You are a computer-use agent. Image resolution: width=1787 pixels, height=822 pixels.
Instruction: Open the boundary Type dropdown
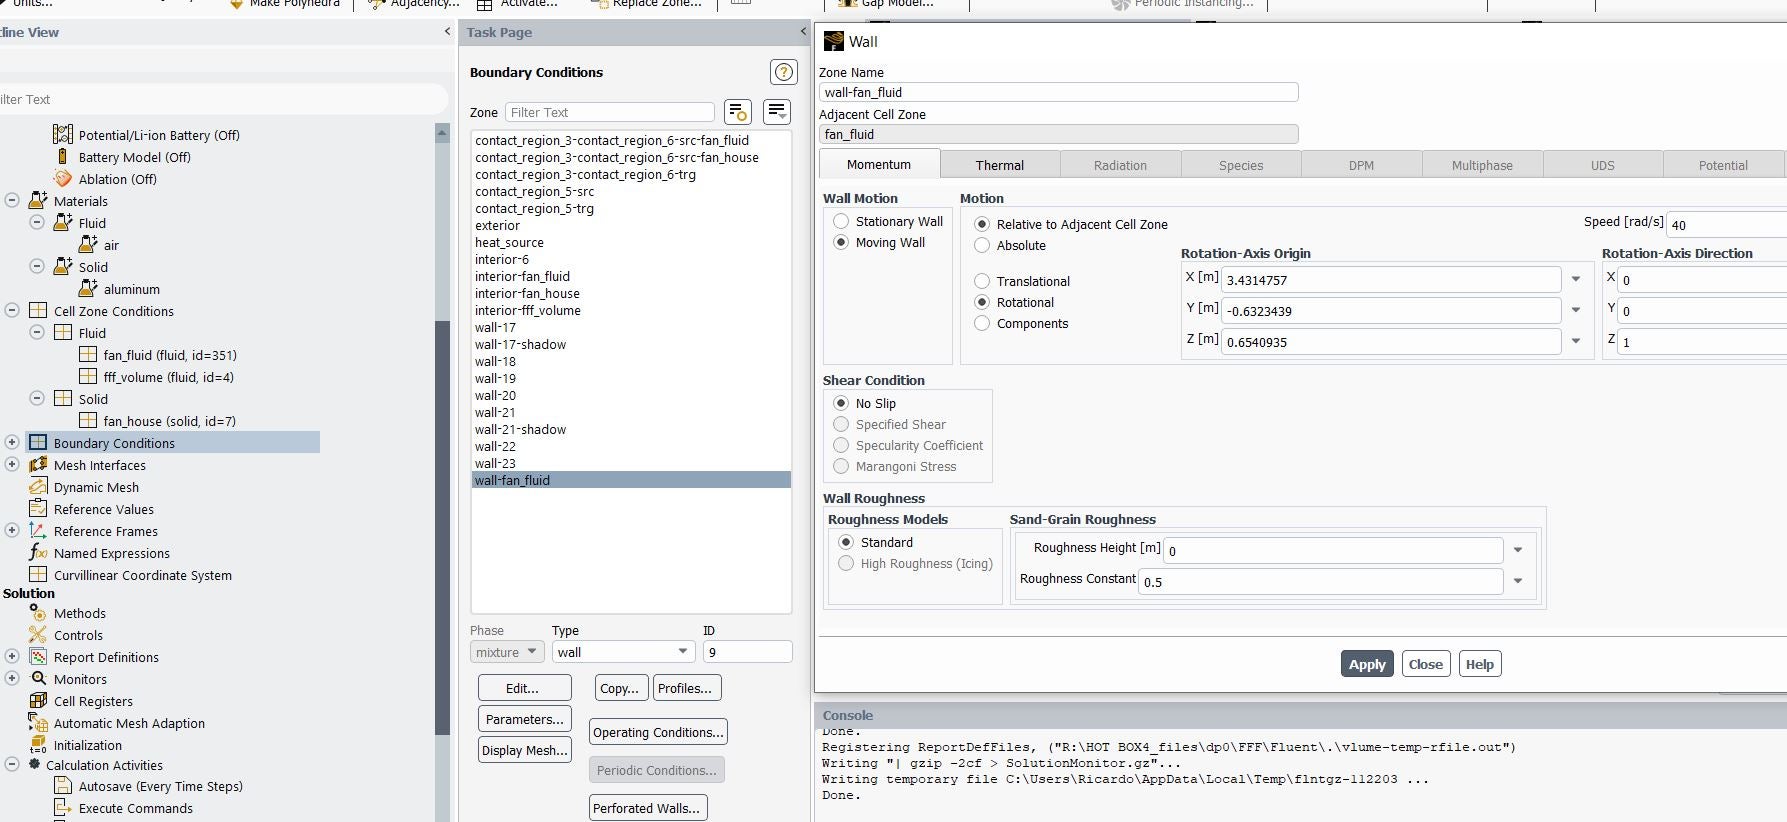623,652
